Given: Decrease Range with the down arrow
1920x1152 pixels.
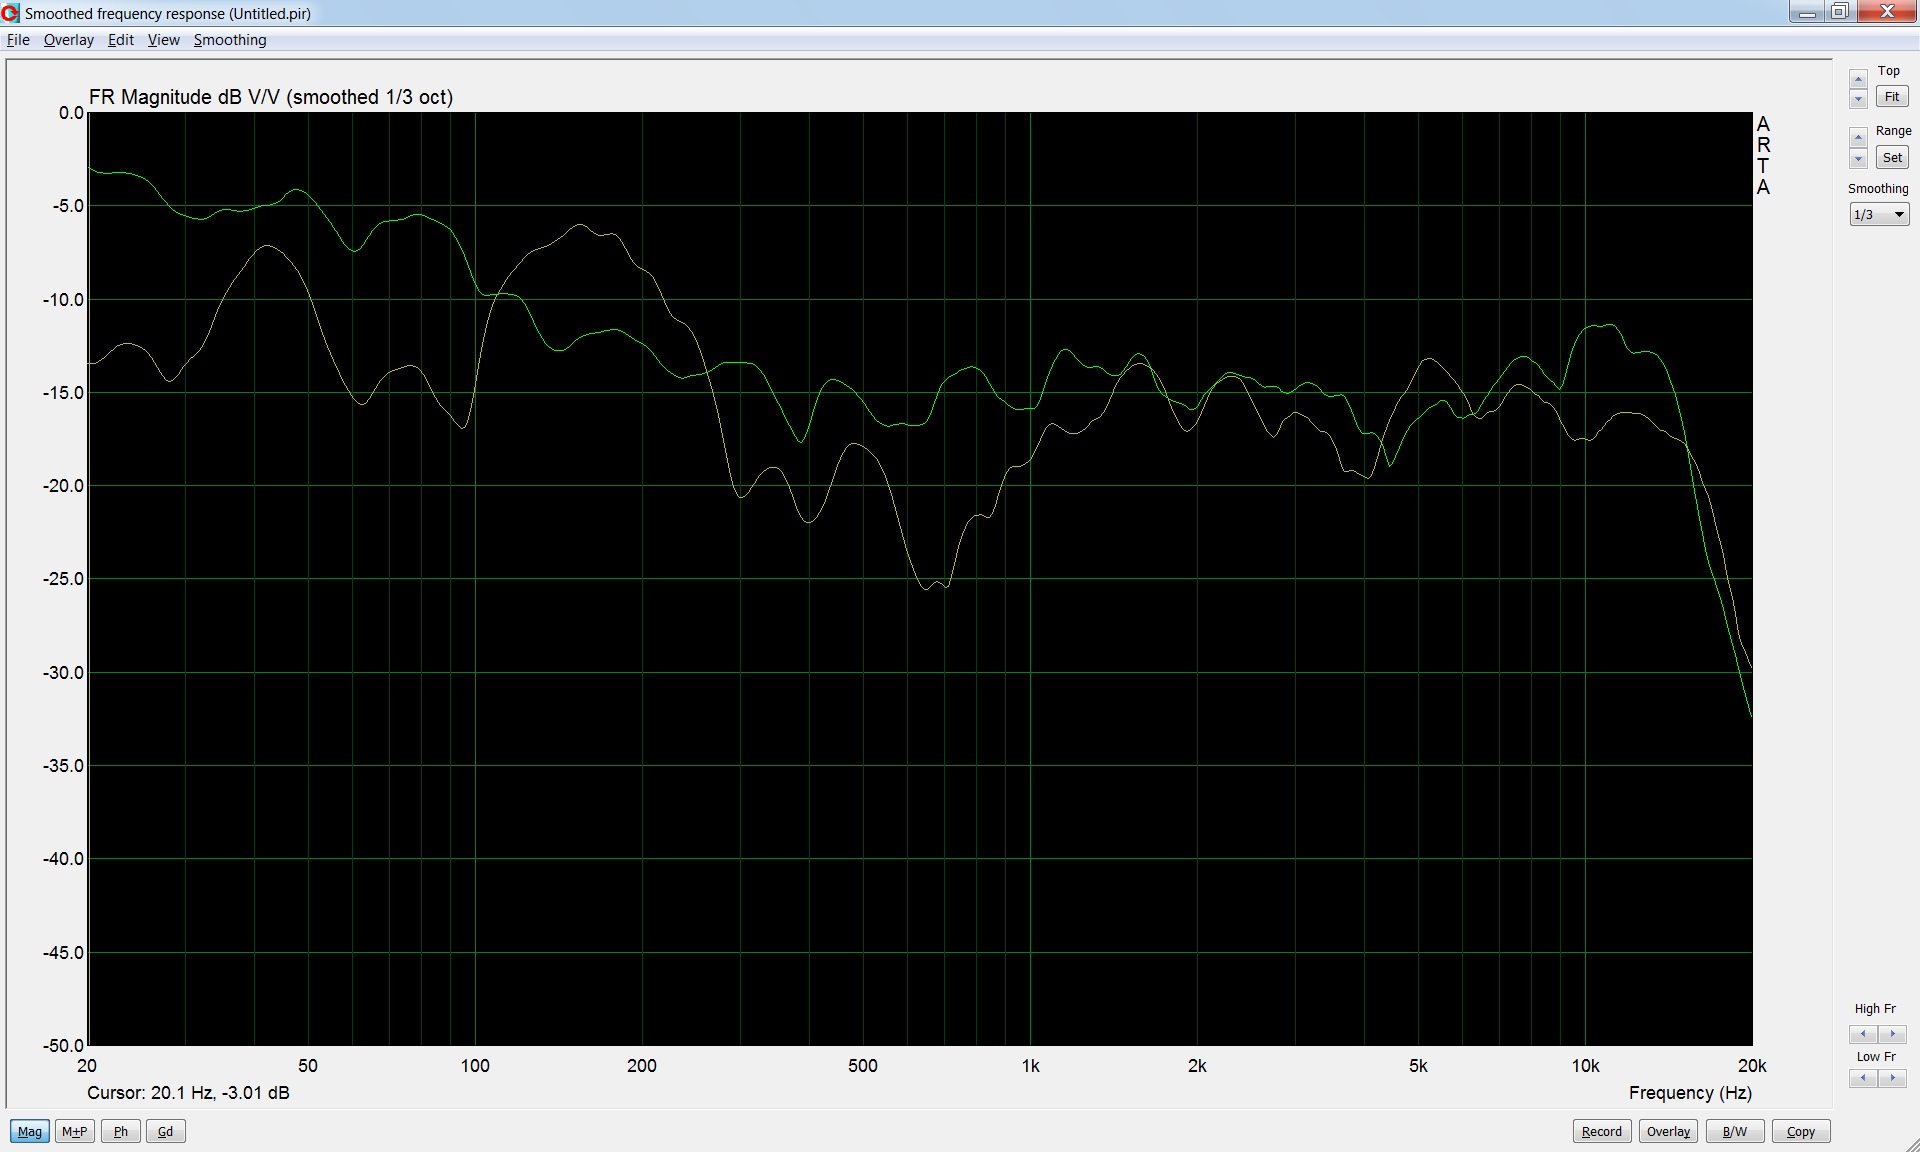Looking at the screenshot, I should pyautogui.click(x=1858, y=159).
